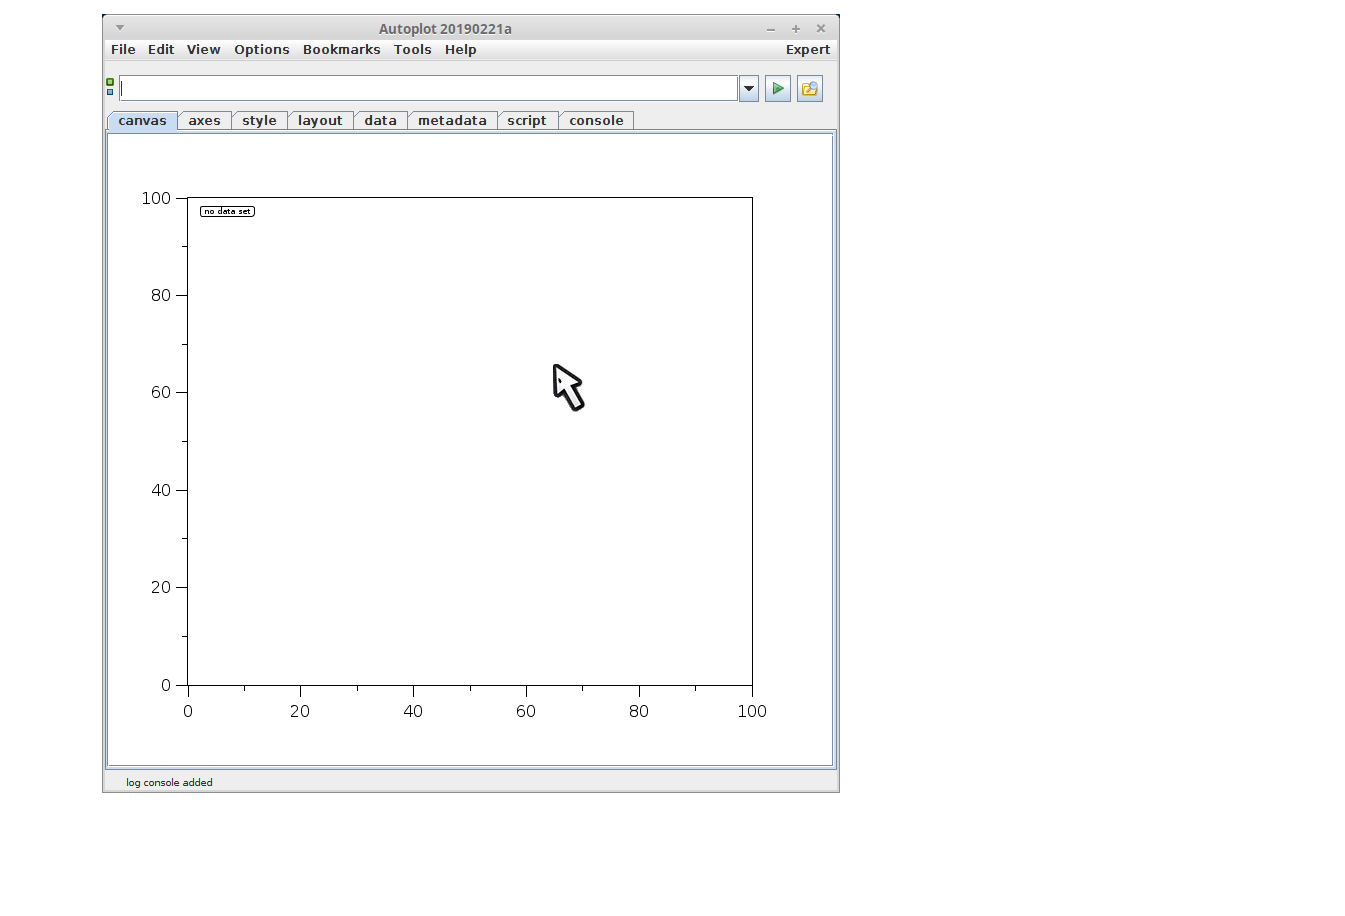Open the window menu triangle in title bar
1345x916 pixels.
click(x=120, y=28)
